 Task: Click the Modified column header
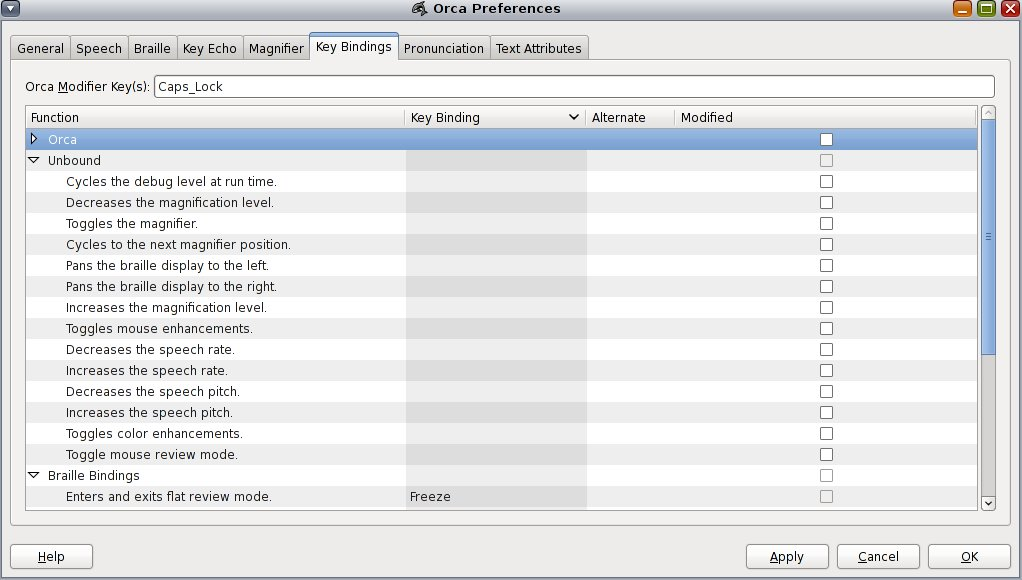(x=825, y=117)
